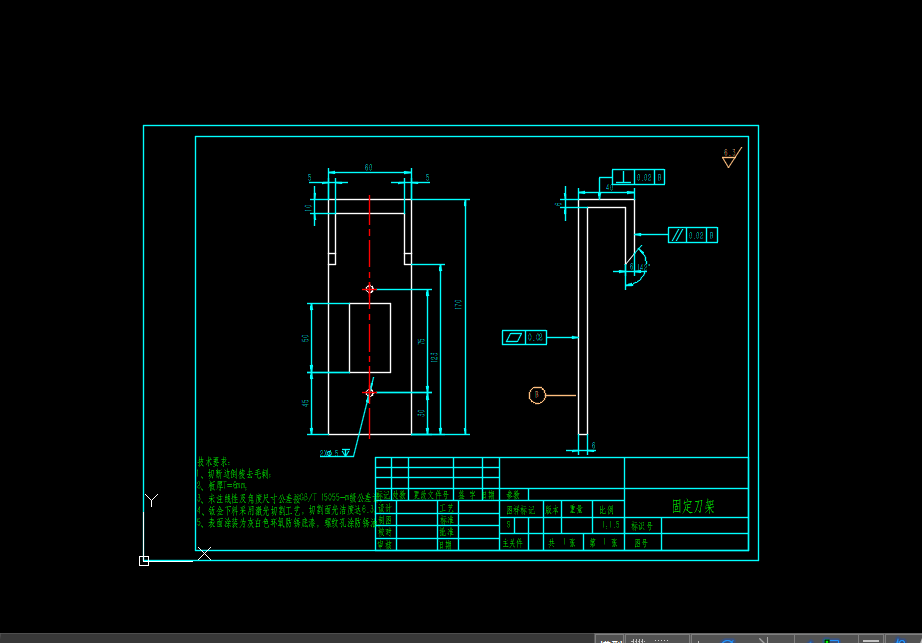Screen dimensions: 922x643
Task: Click the UCS X axis label
Action: pos(205,553)
